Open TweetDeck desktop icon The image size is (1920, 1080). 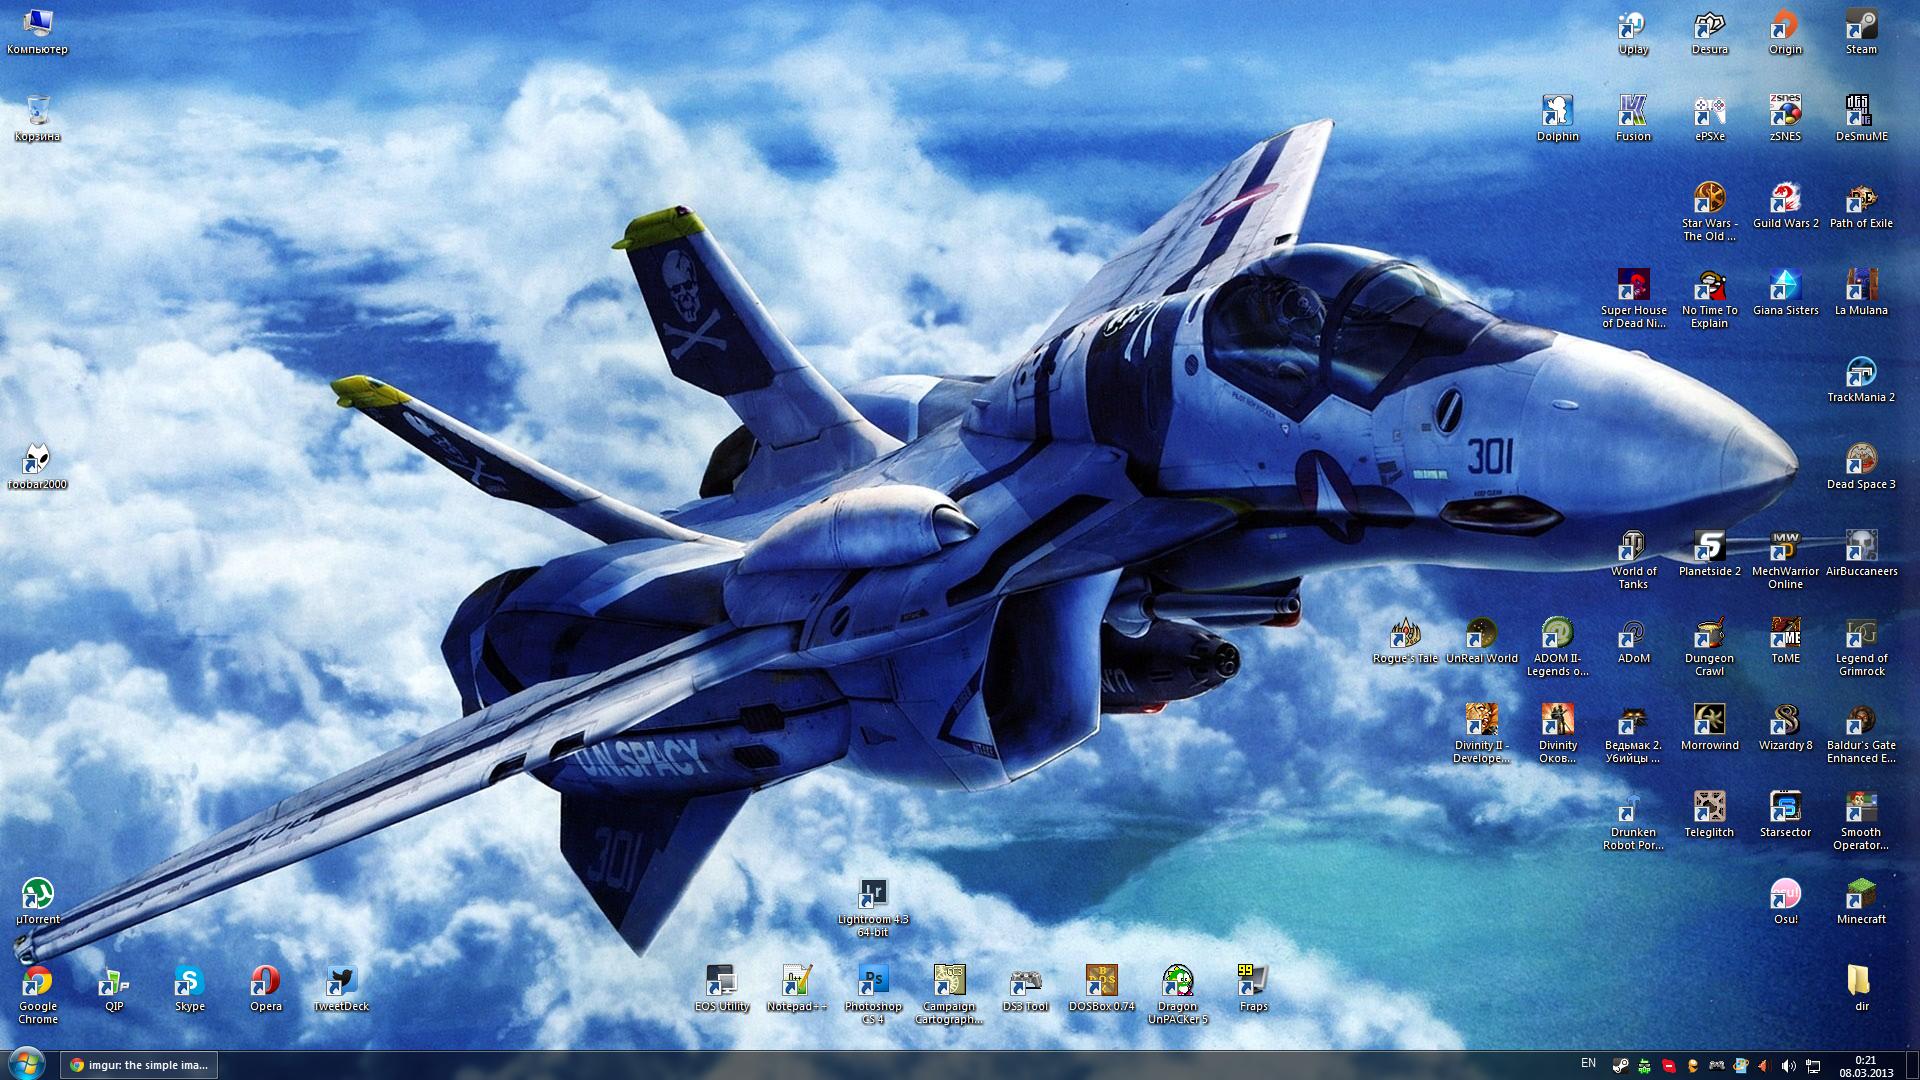[341, 984]
